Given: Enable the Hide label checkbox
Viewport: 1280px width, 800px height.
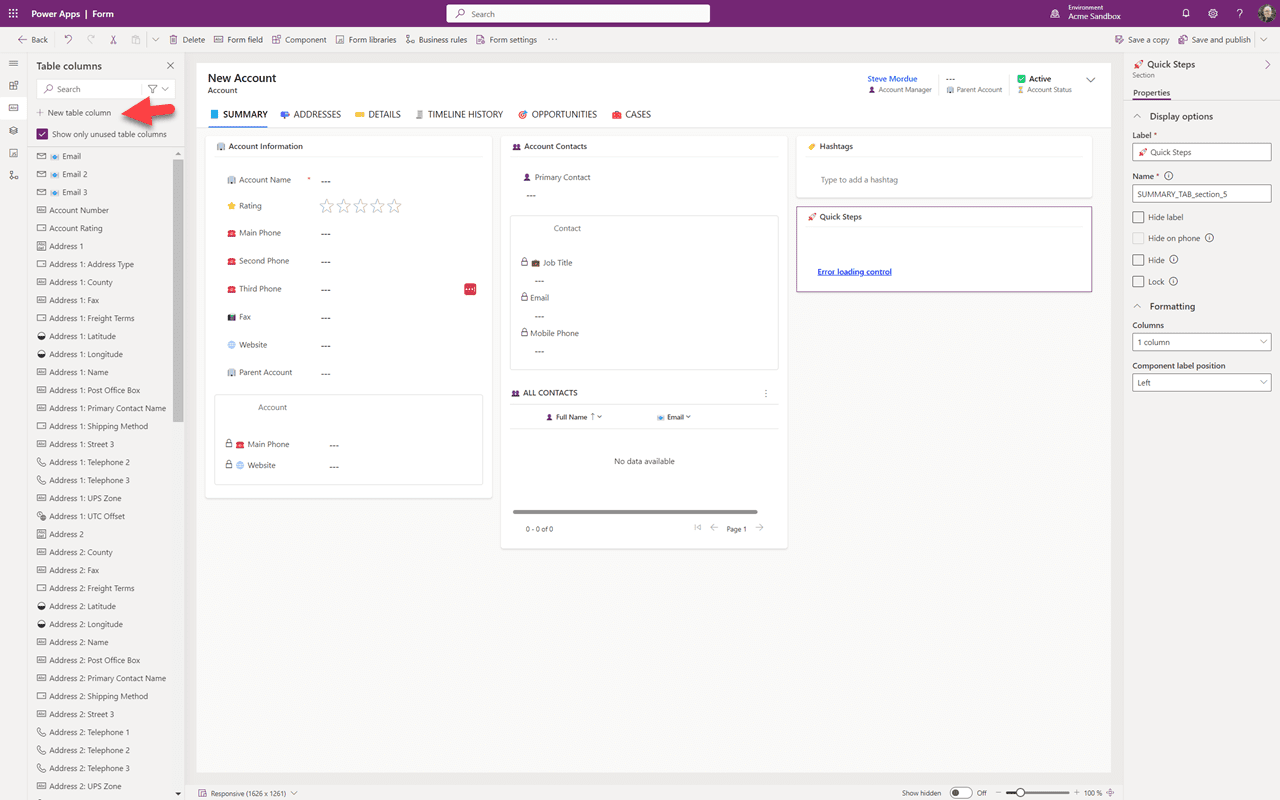Looking at the screenshot, I should point(1138,217).
